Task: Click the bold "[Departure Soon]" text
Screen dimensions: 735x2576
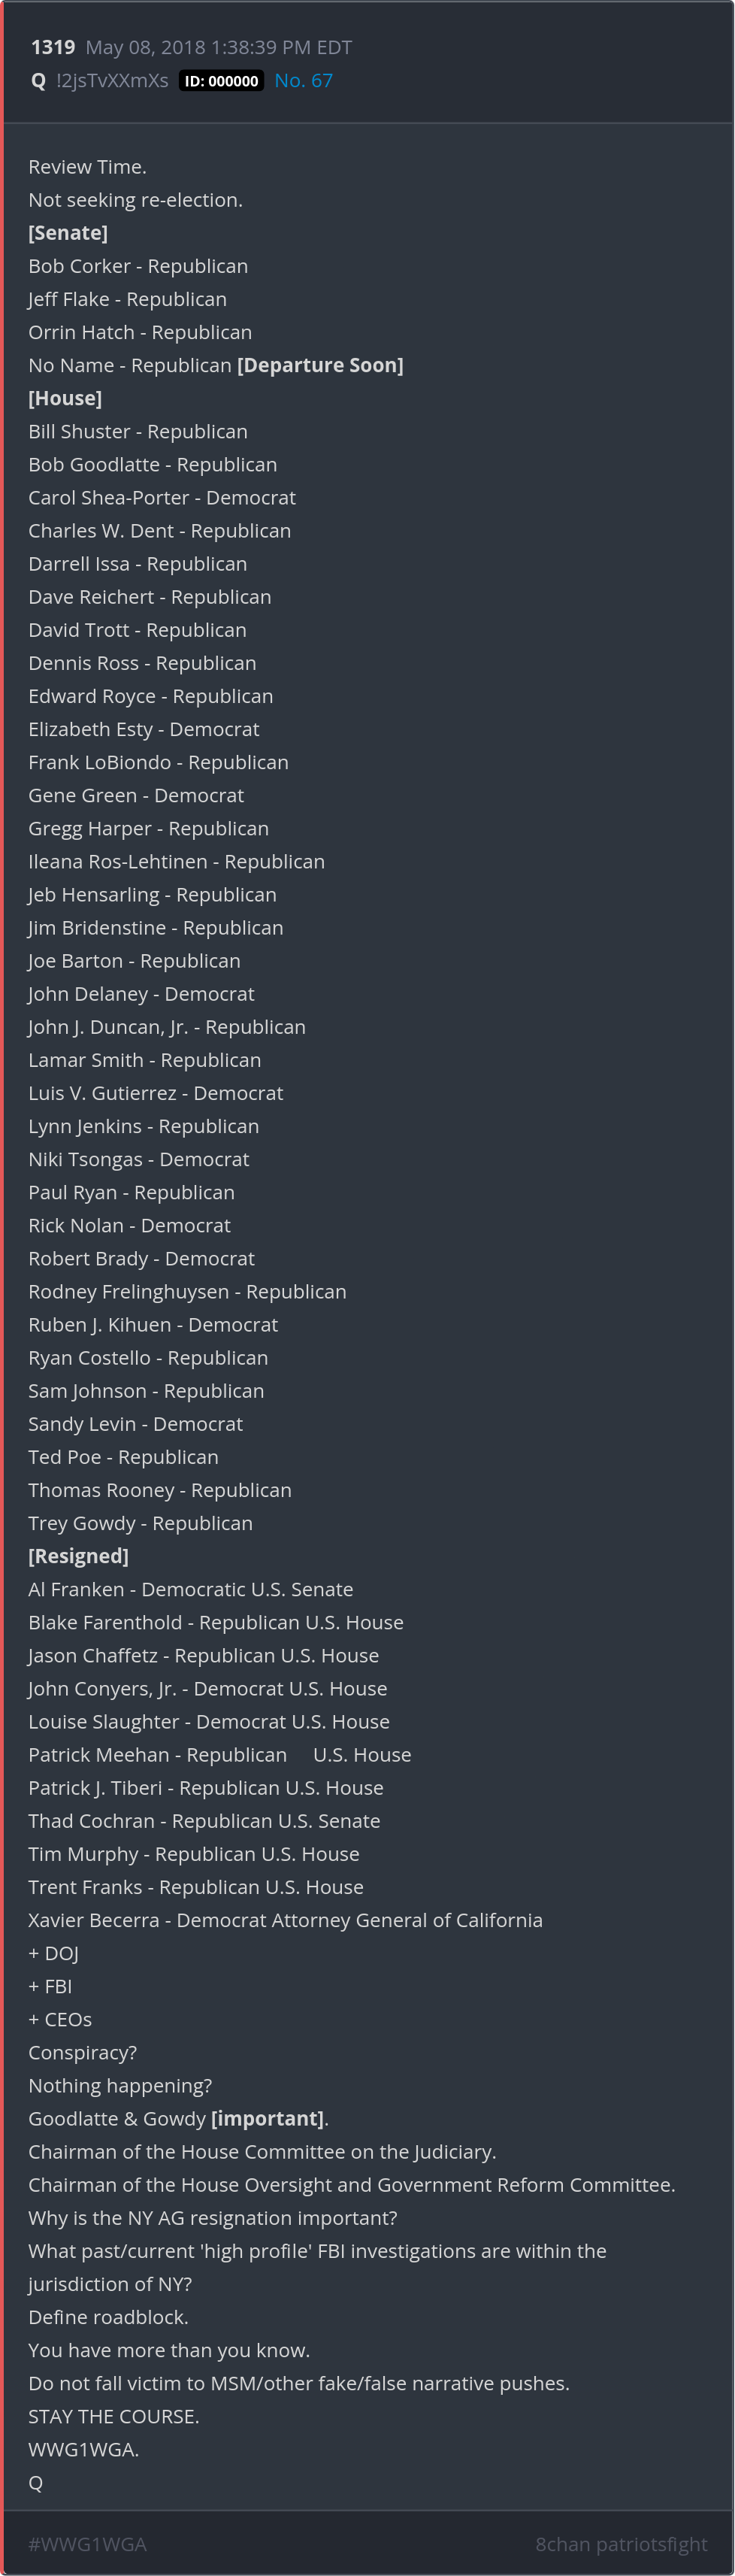Action: click(320, 365)
